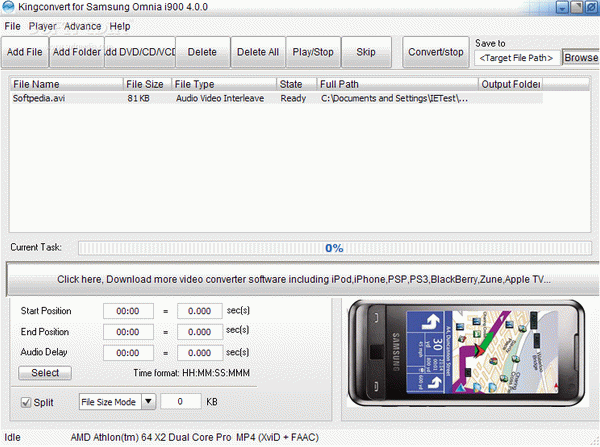The width and height of the screenshot is (600, 447).
Task: Open the Advance menu
Action: (x=83, y=26)
